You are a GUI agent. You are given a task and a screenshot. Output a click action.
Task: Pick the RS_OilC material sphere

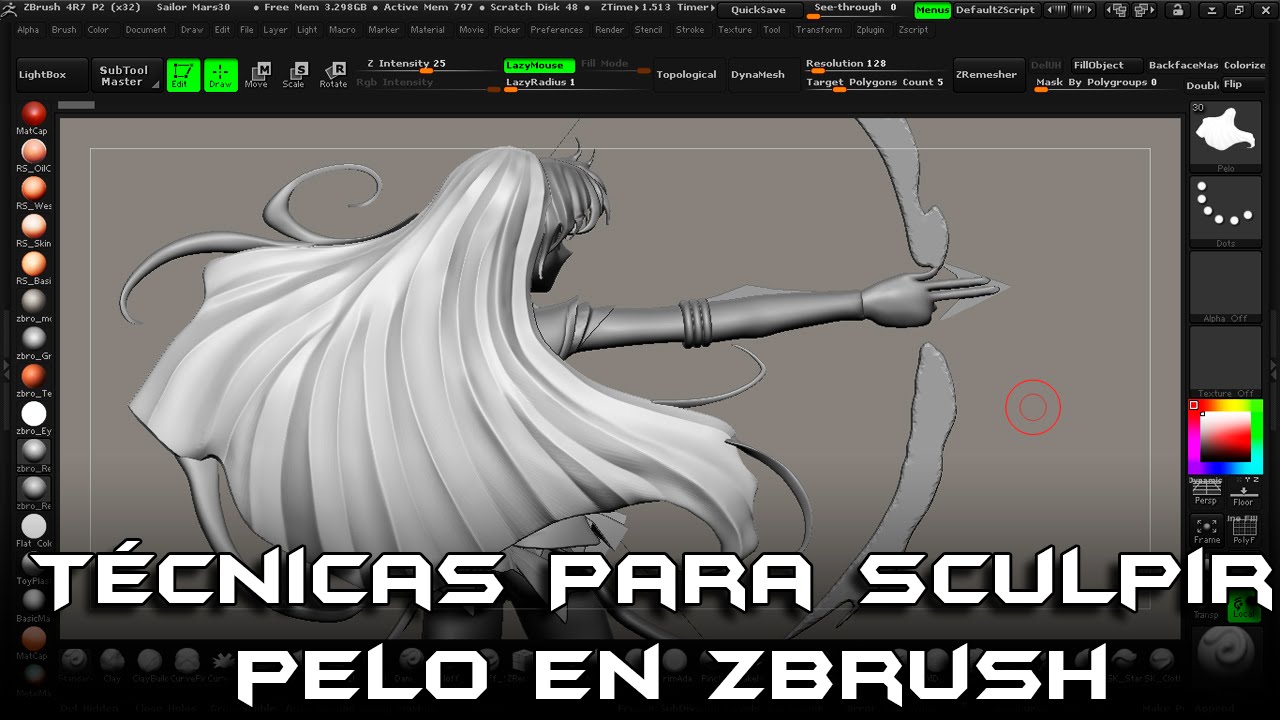point(34,151)
